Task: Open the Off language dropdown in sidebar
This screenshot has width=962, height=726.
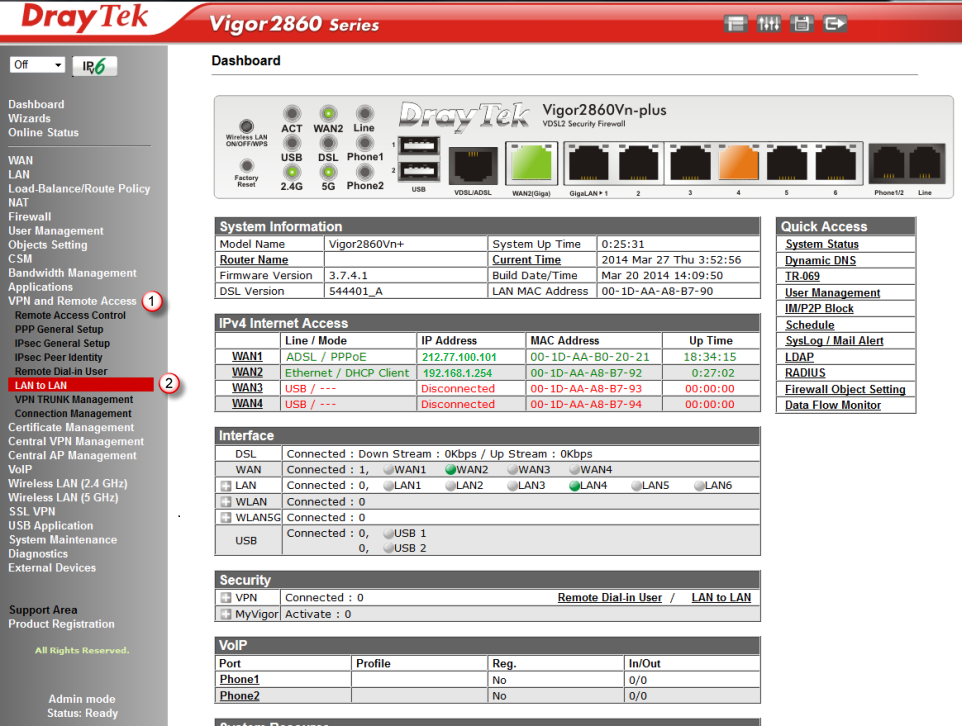Action: [x=37, y=64]
